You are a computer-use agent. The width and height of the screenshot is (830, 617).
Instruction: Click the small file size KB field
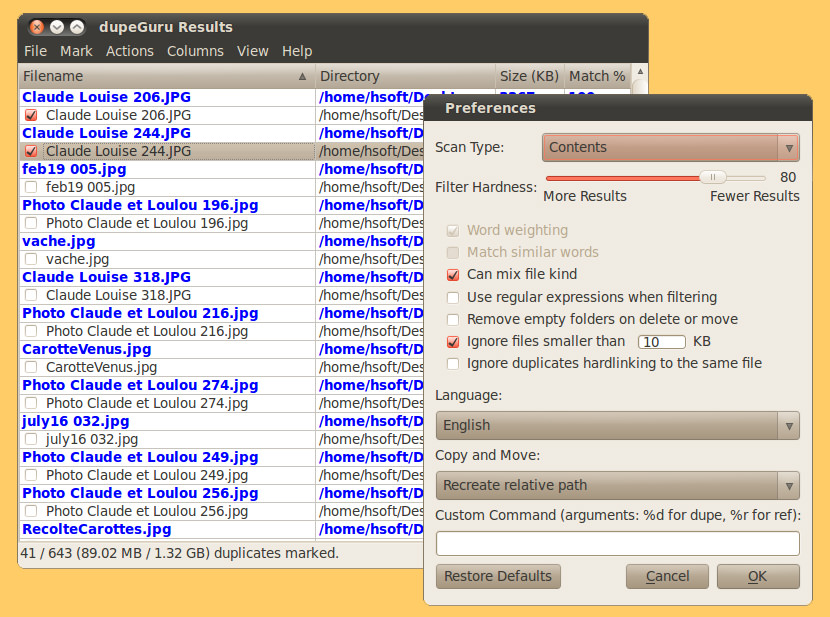[662, 342]
